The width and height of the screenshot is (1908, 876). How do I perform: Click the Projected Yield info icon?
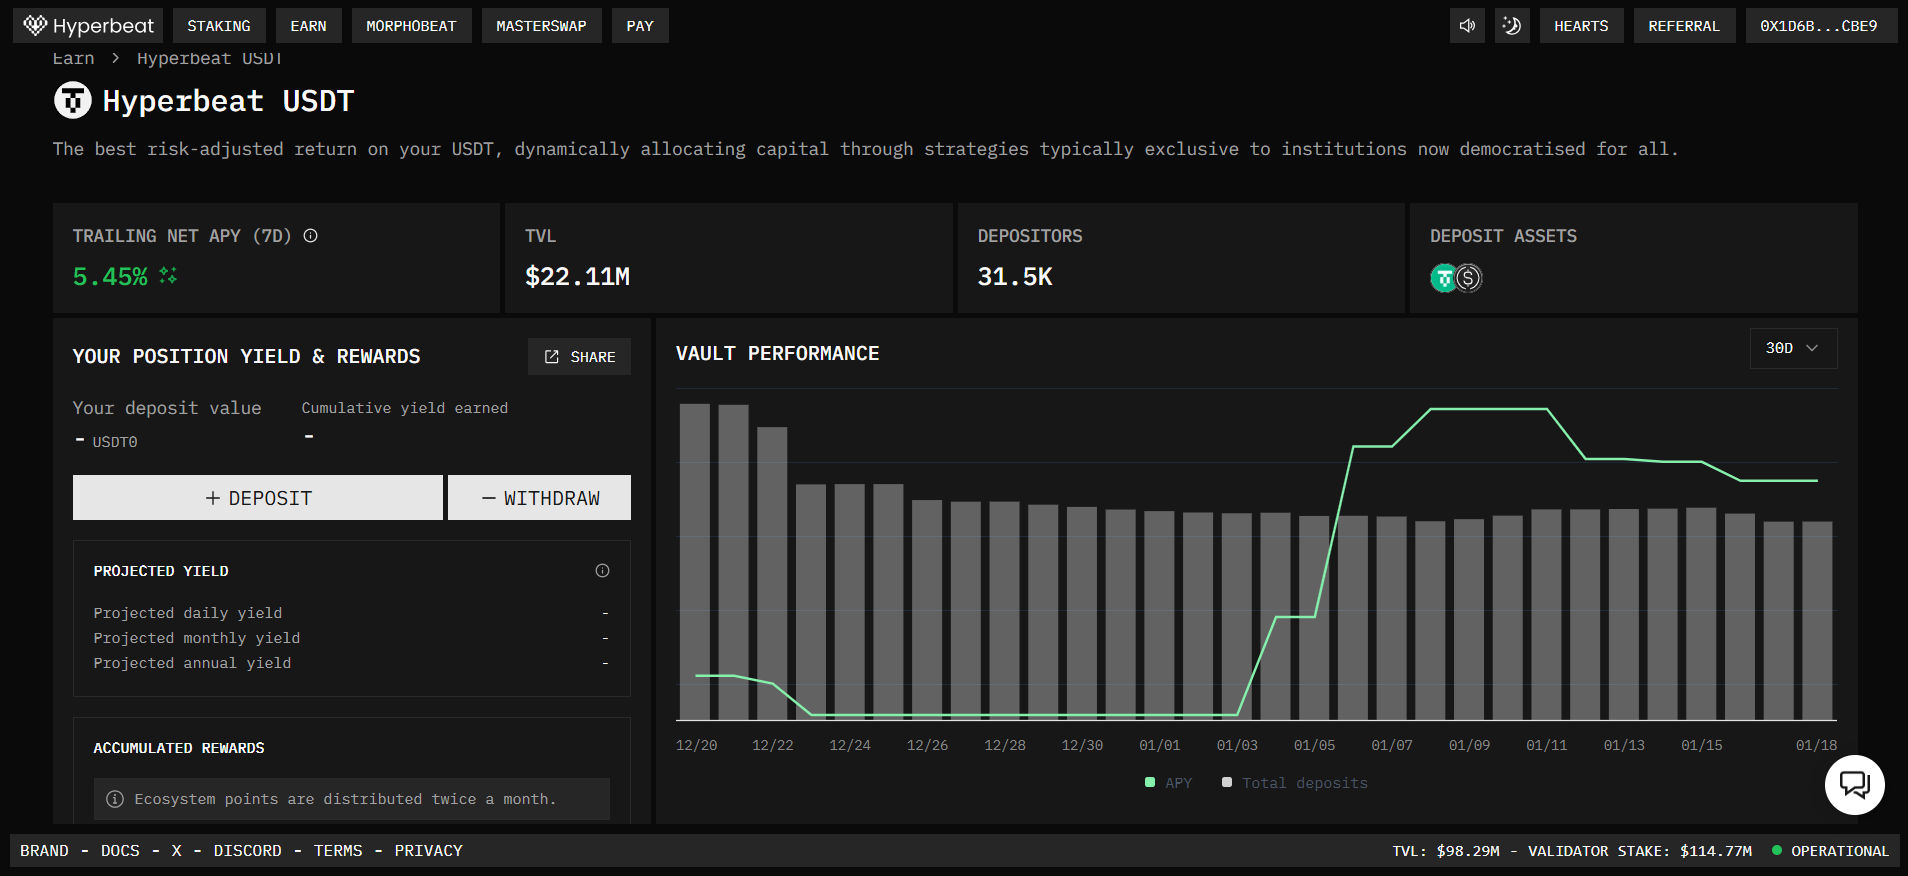602,571
